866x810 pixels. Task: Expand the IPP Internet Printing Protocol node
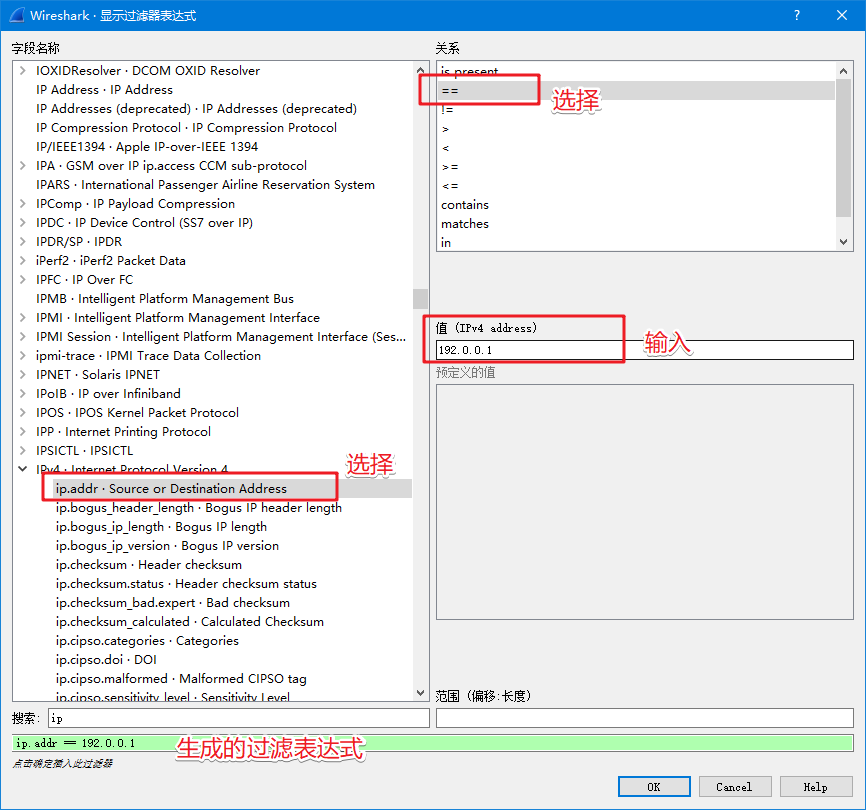[23, 432]
